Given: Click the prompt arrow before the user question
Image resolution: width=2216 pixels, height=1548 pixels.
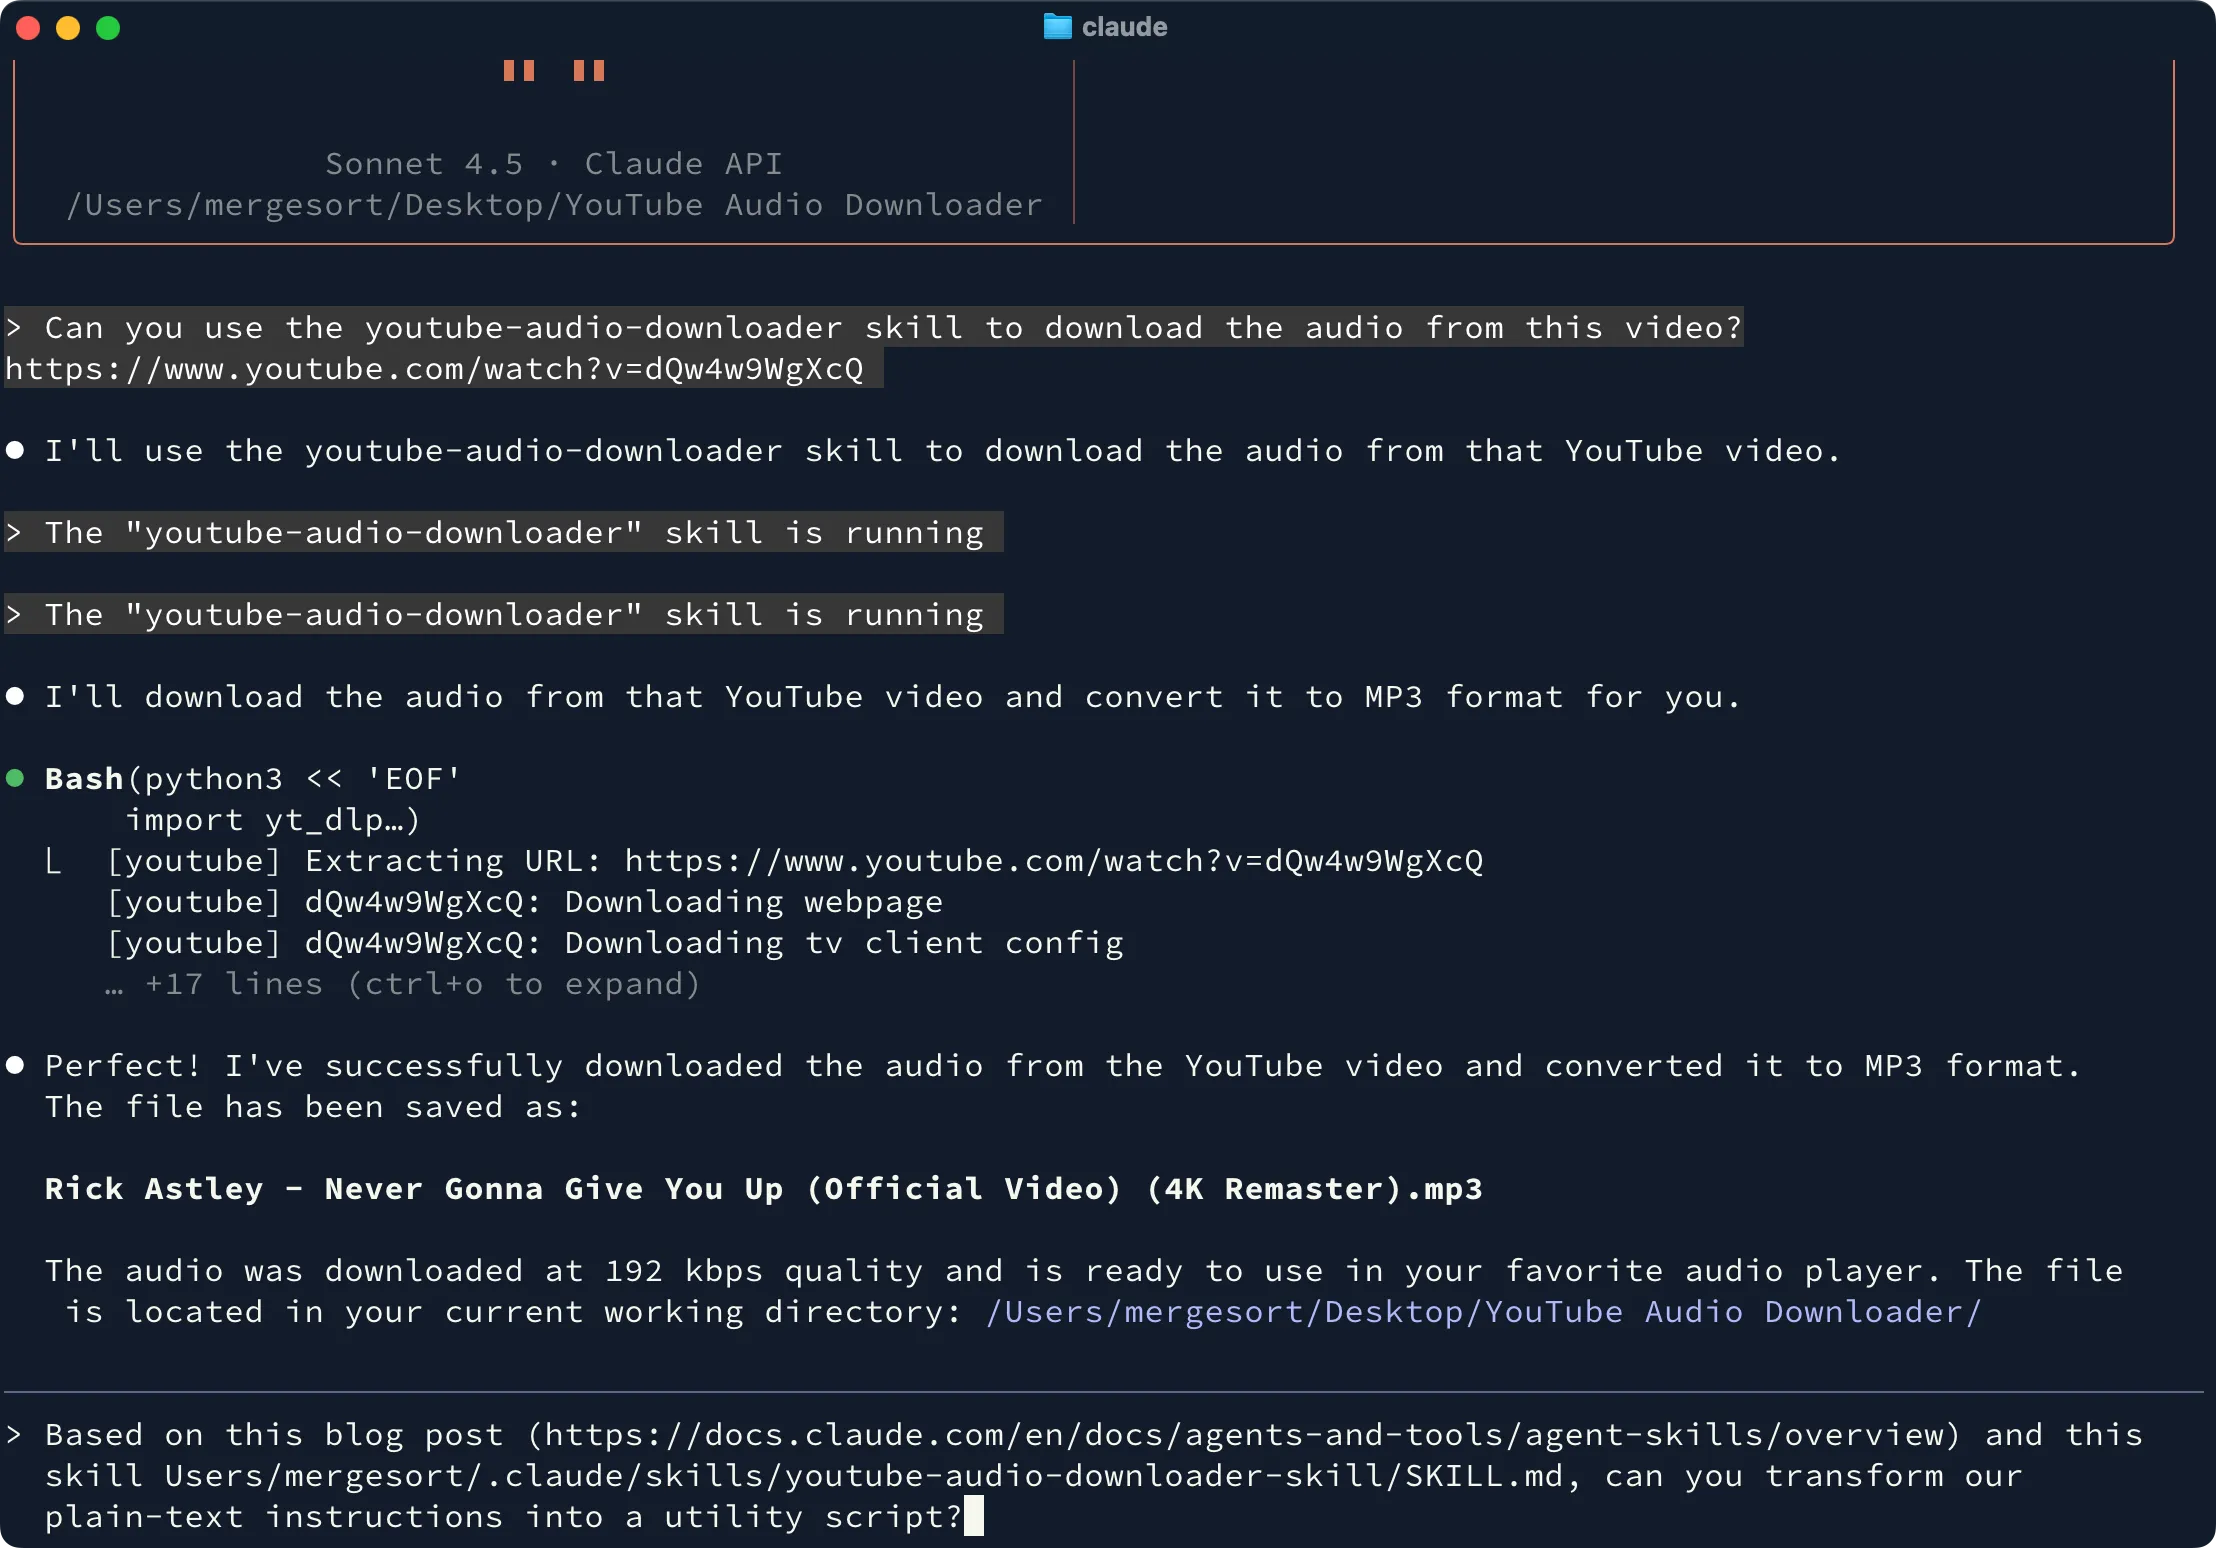Looking at the screenshot, I should tap(14, 327).
